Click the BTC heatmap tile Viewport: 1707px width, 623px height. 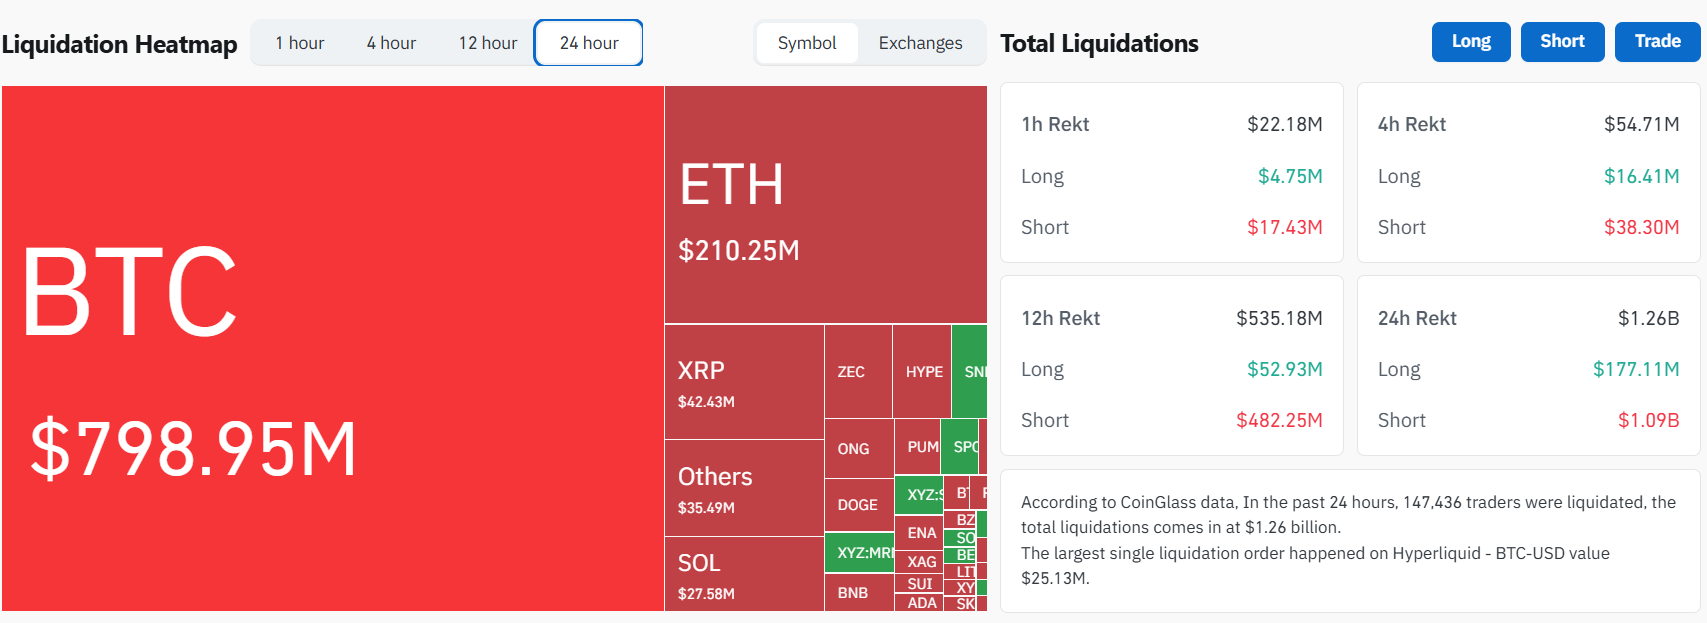point(333,348)
